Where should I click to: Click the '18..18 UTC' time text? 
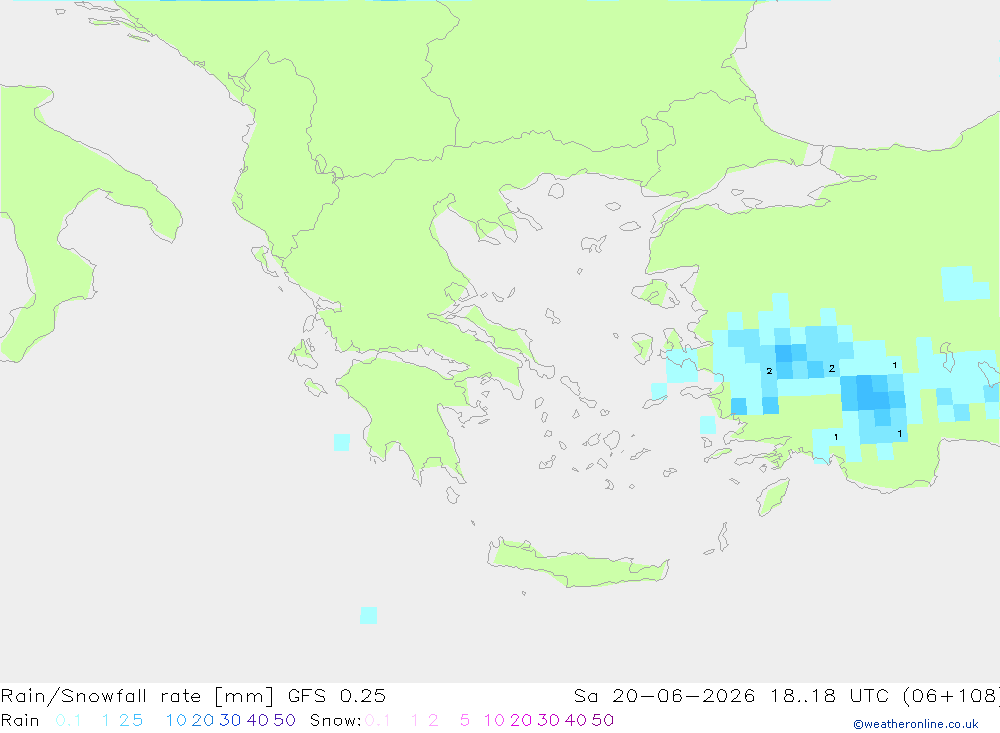point(829,696)
